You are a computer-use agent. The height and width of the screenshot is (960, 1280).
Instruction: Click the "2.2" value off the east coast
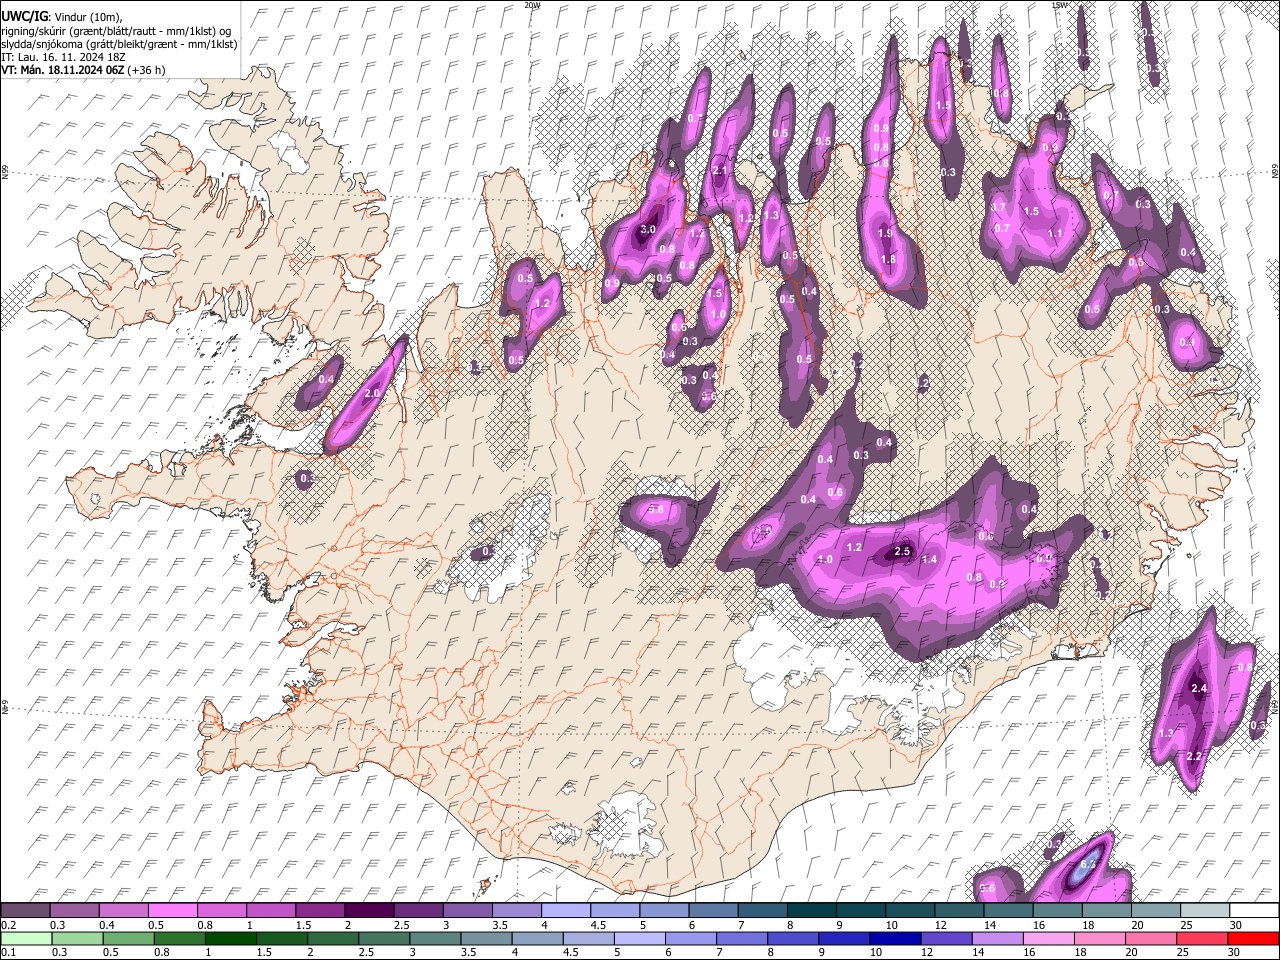[1192, 757]
